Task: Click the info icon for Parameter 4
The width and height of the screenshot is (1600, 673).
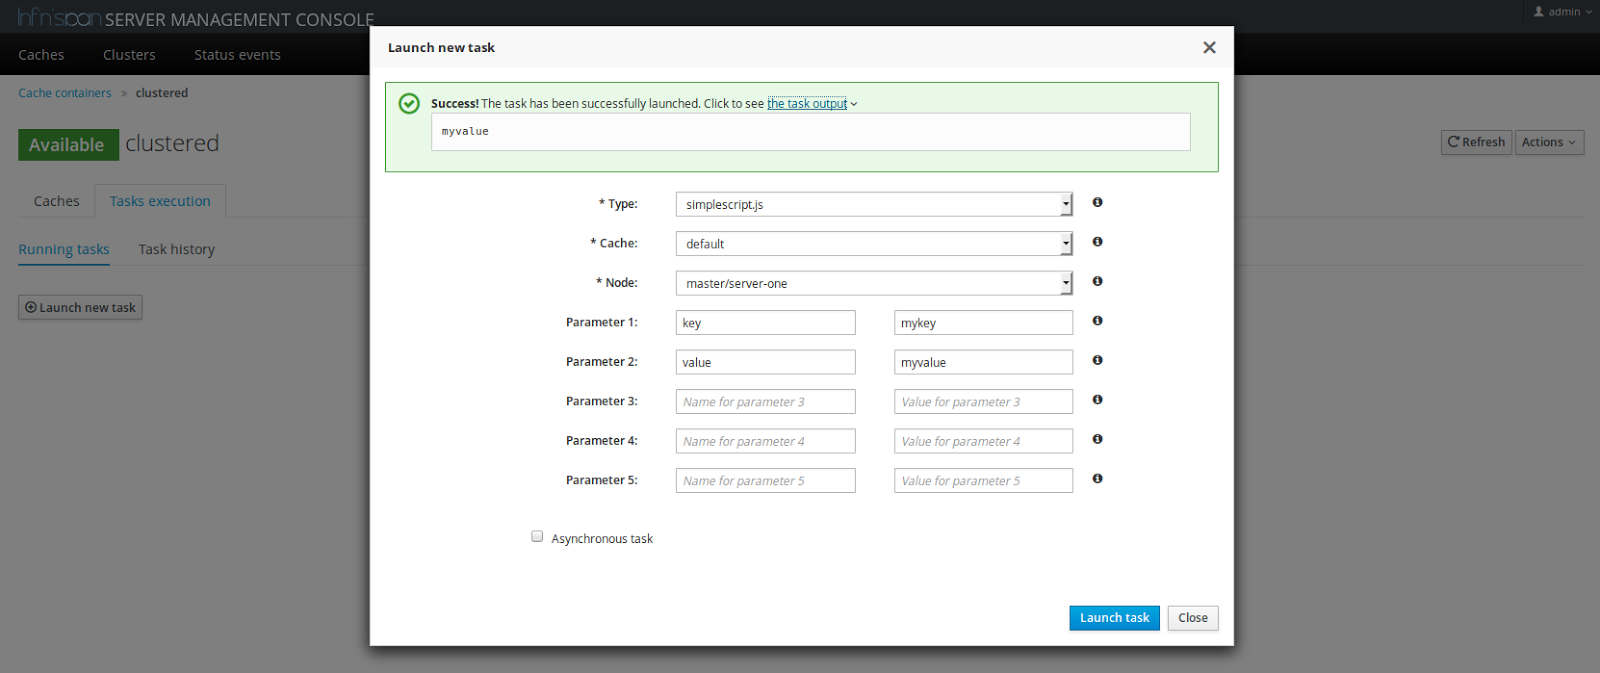Action: pyautogui.click(x=1097, y=439)
